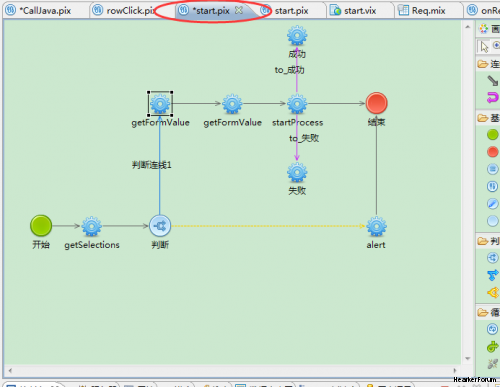Click the vertical scrollbar up arrow
500x387 pixels.
pyautogui.click(x=467, y=27)
